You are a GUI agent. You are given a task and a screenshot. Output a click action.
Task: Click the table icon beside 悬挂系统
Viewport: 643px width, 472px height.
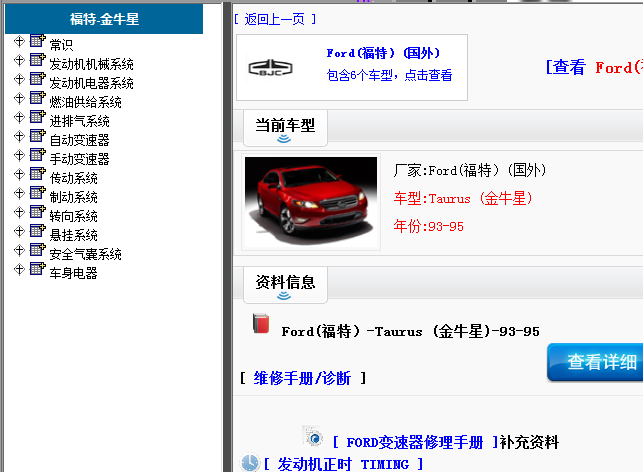pyautogui.click(x=38, y=230)
